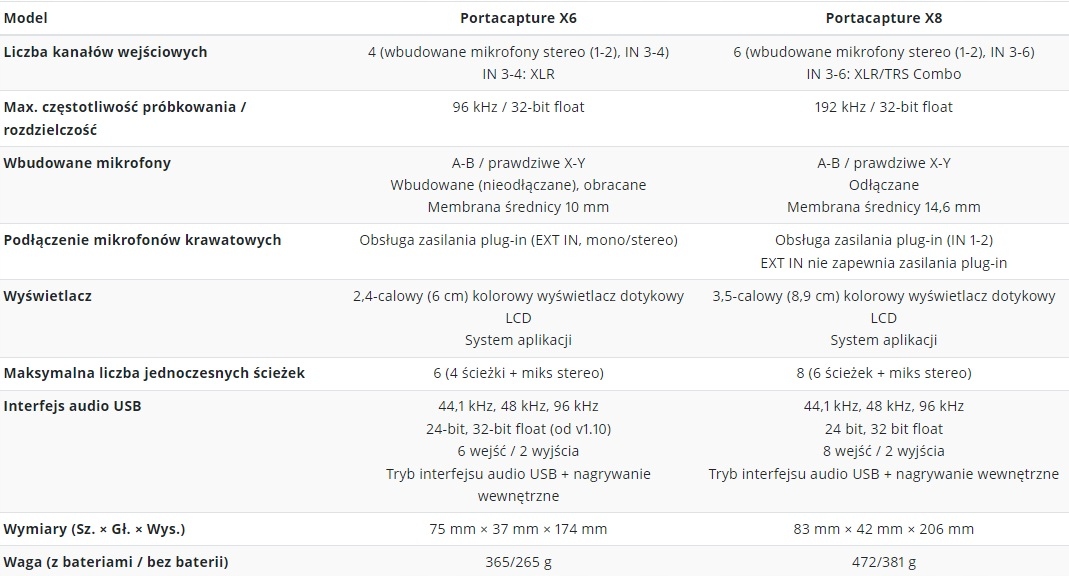Click the 192 kHz / 32-bit float cell
Screen dimensions: 1069x576
click(x=883, y=107)
